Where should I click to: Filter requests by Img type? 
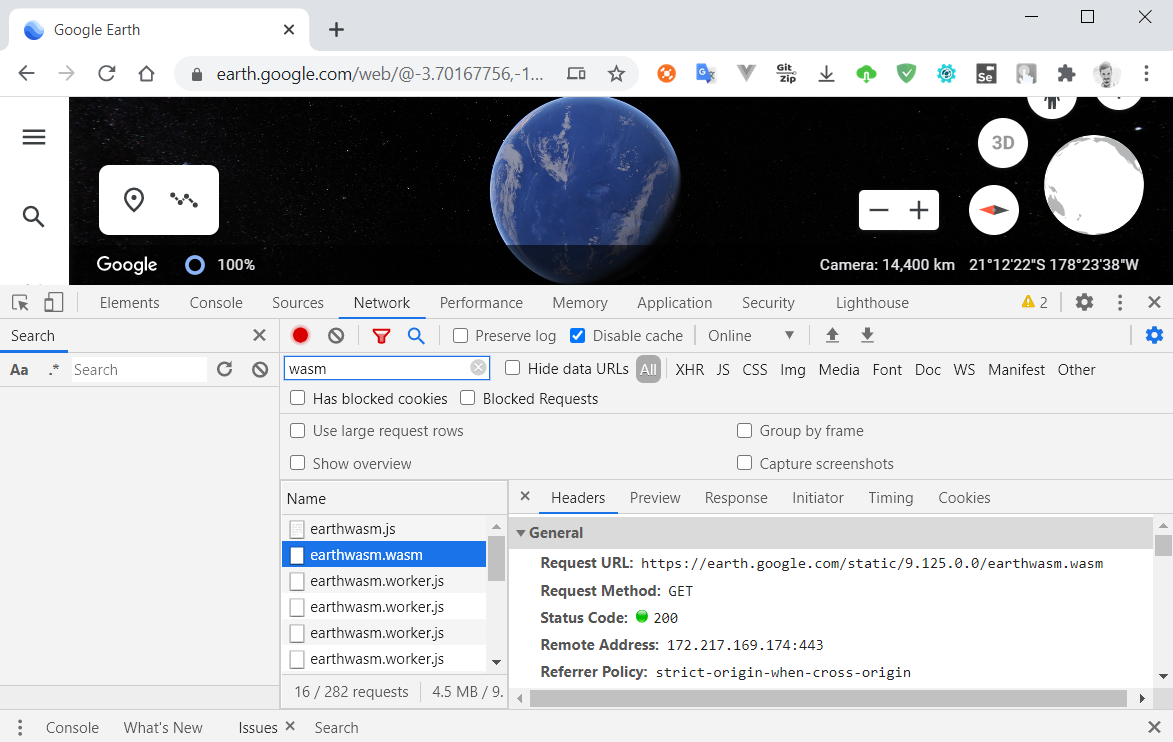[x=793, y=370]
